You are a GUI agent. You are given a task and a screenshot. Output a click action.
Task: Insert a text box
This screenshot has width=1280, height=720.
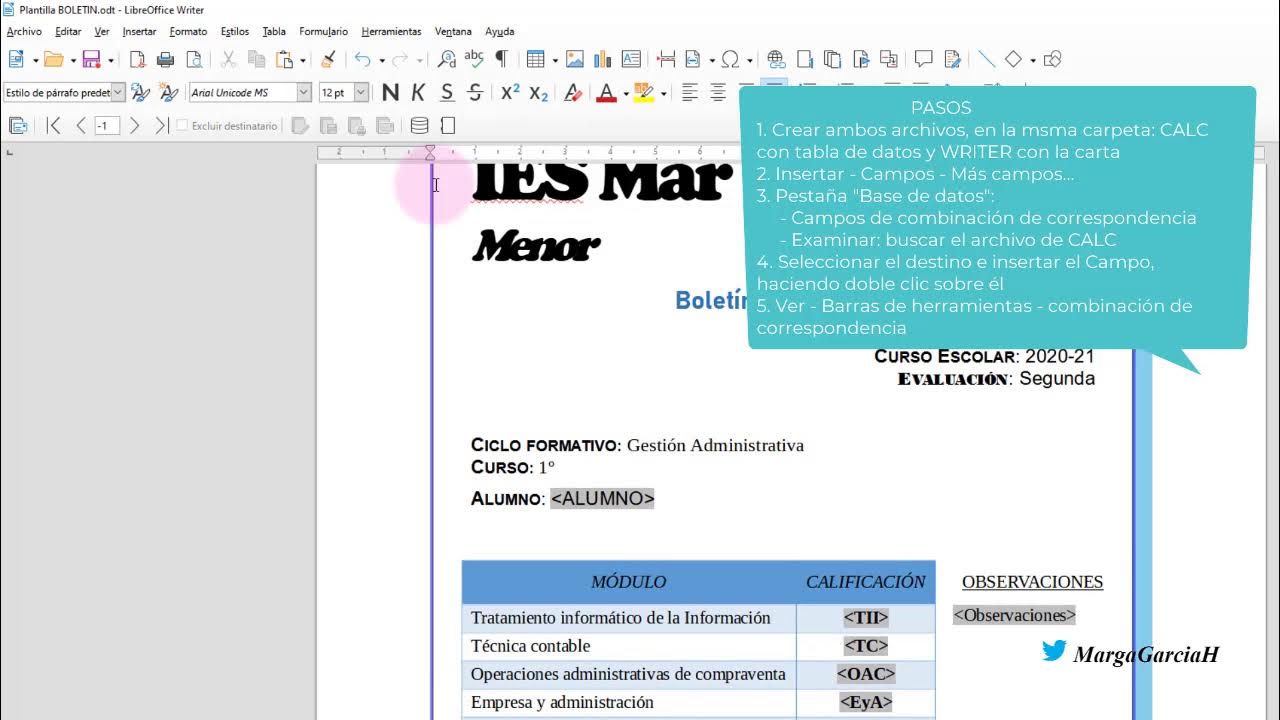pos(631,60)
